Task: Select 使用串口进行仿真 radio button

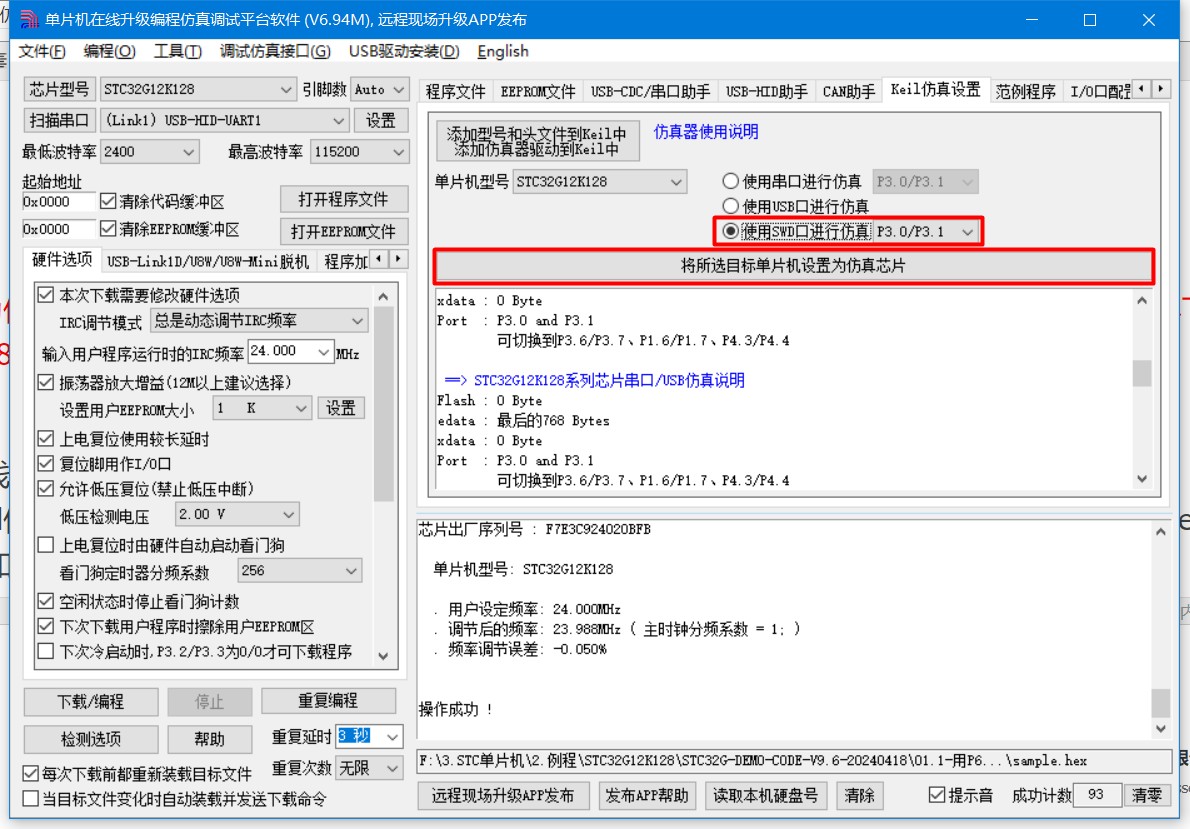Action: [730, 181]
